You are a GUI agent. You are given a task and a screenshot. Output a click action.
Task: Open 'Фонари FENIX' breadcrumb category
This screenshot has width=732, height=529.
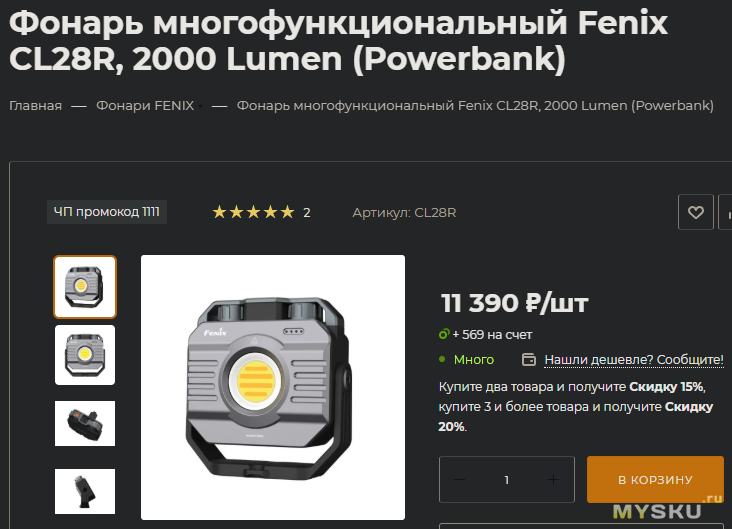point(145,106)
